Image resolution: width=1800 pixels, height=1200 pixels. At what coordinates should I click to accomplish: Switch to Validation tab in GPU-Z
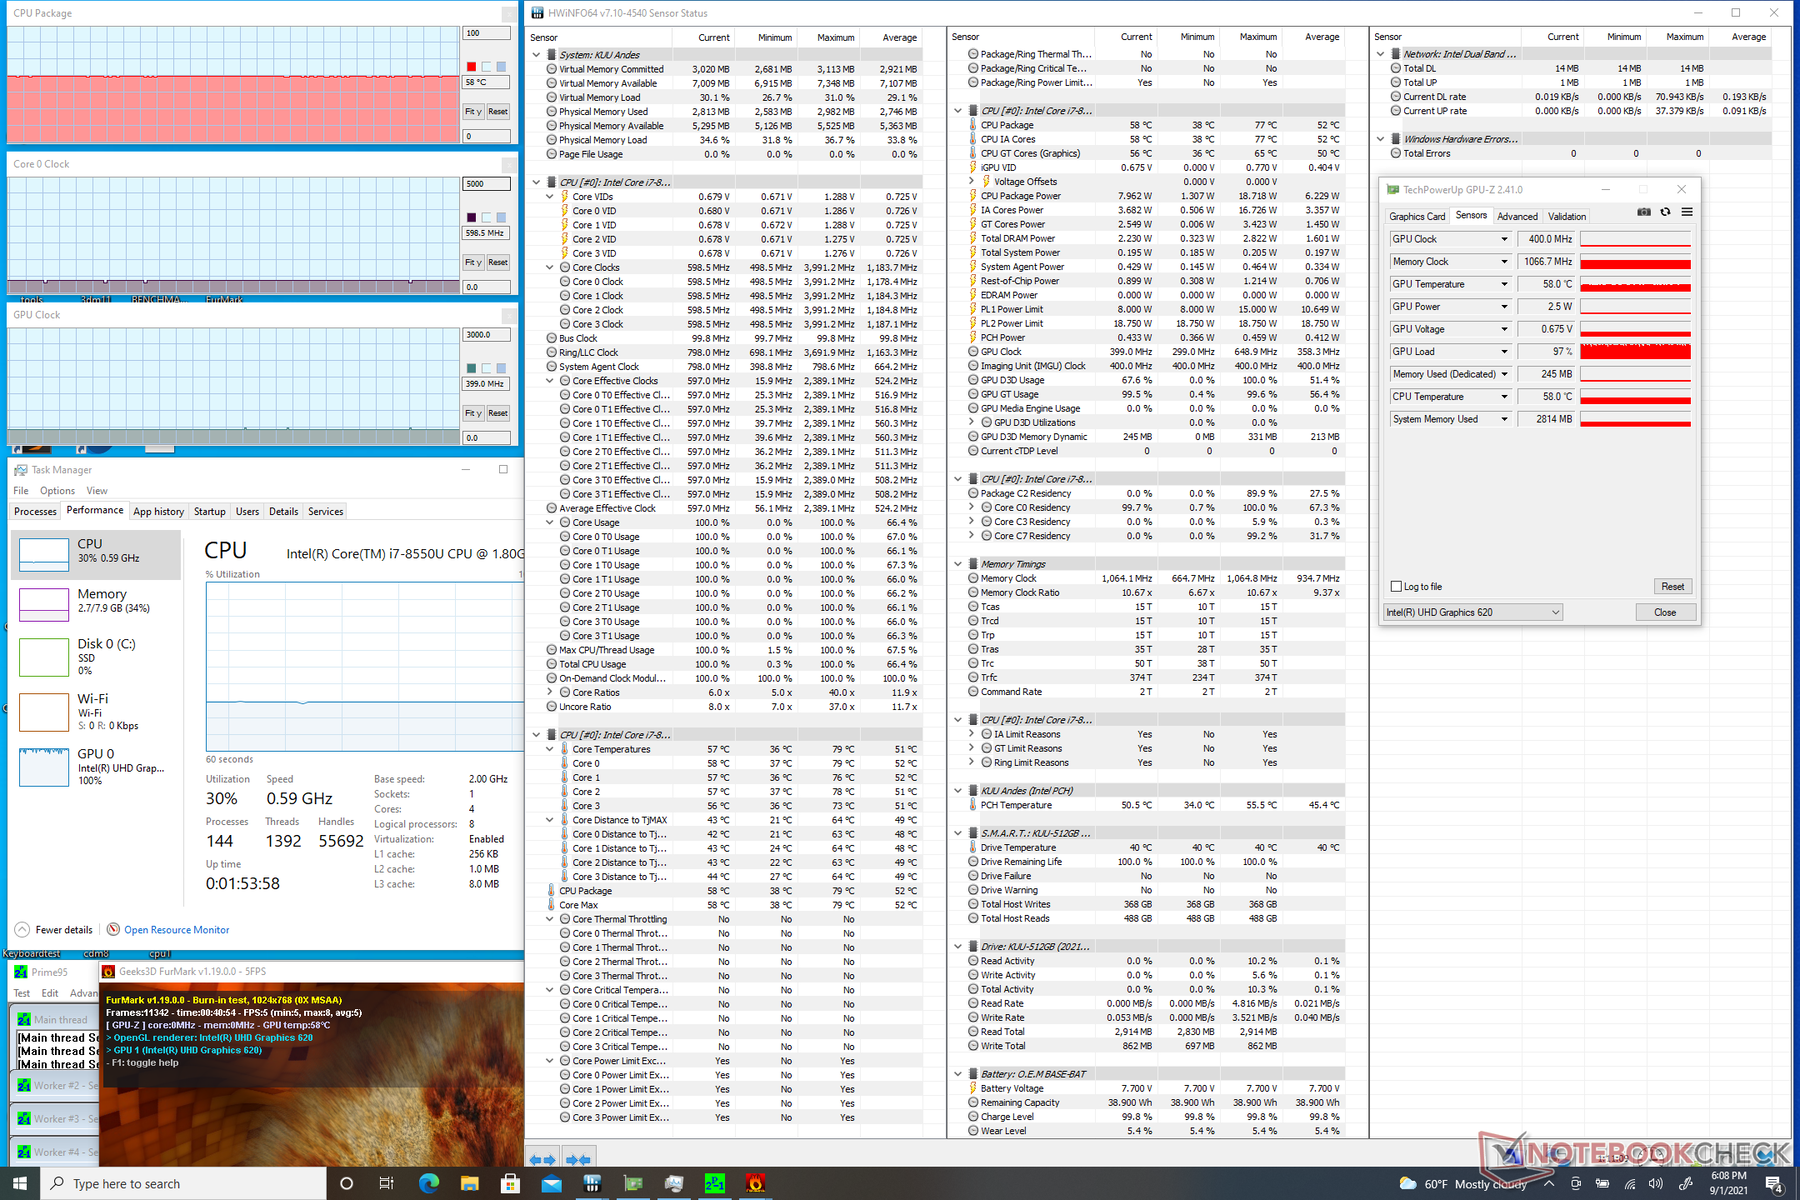coord(1567,216)
